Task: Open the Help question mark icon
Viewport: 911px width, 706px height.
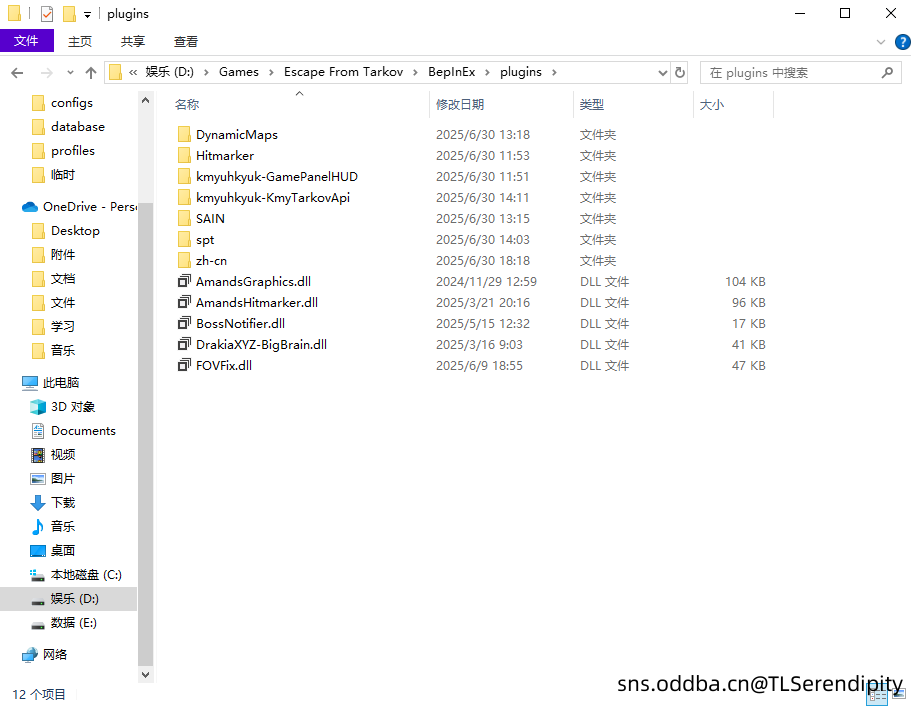Action: coord(902,42)
